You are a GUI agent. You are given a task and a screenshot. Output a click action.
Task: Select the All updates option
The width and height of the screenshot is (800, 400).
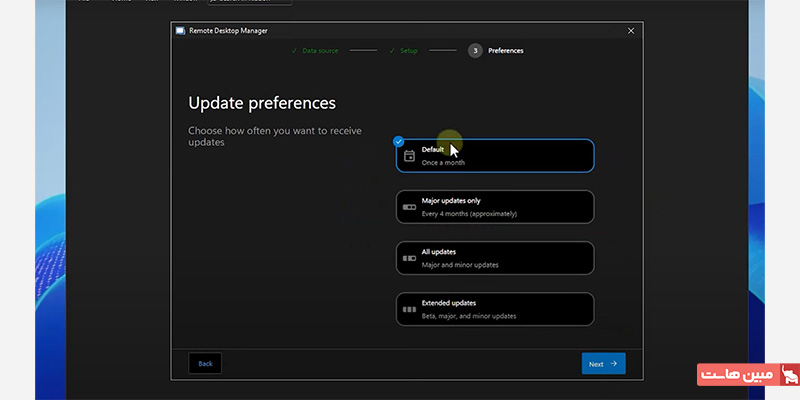tap(495, 258)
